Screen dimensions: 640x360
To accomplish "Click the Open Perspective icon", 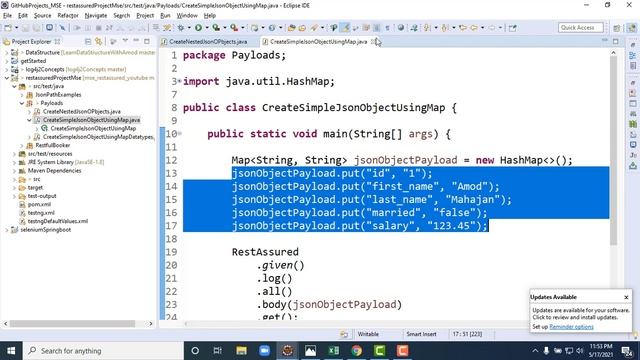I will coord(617,28).
